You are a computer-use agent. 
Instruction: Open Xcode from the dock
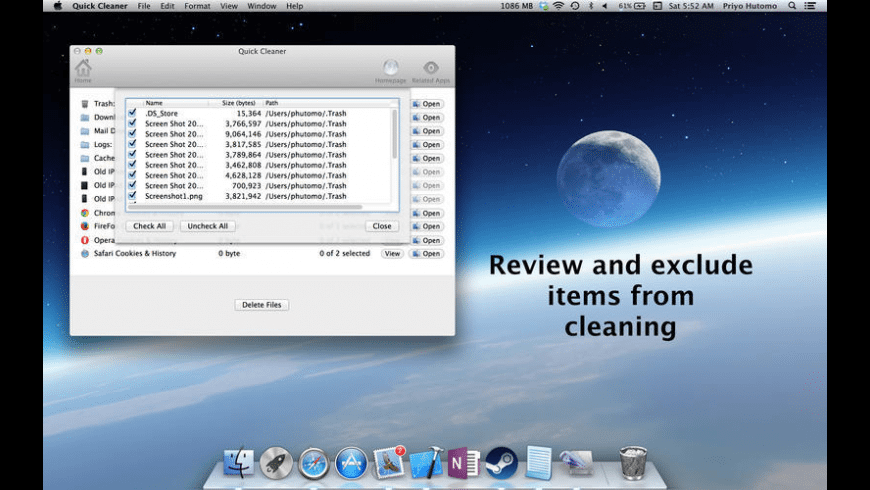(426, 463)
